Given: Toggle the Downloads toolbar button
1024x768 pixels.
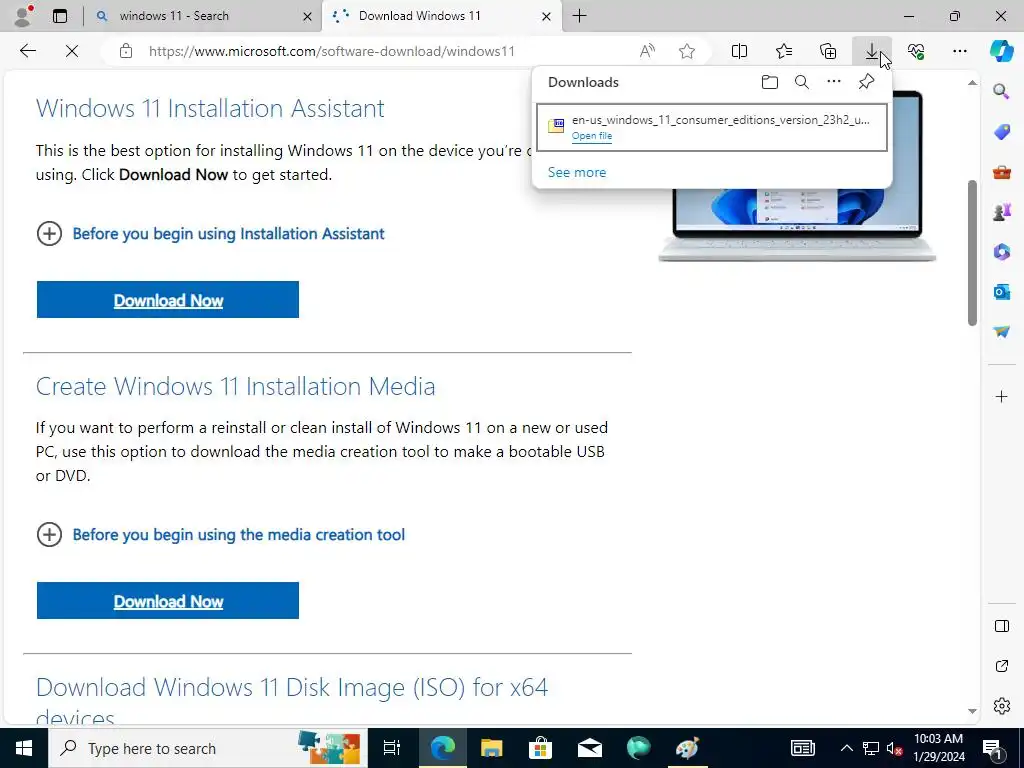Looking at the screenshot, I should (x=872, y=51).
